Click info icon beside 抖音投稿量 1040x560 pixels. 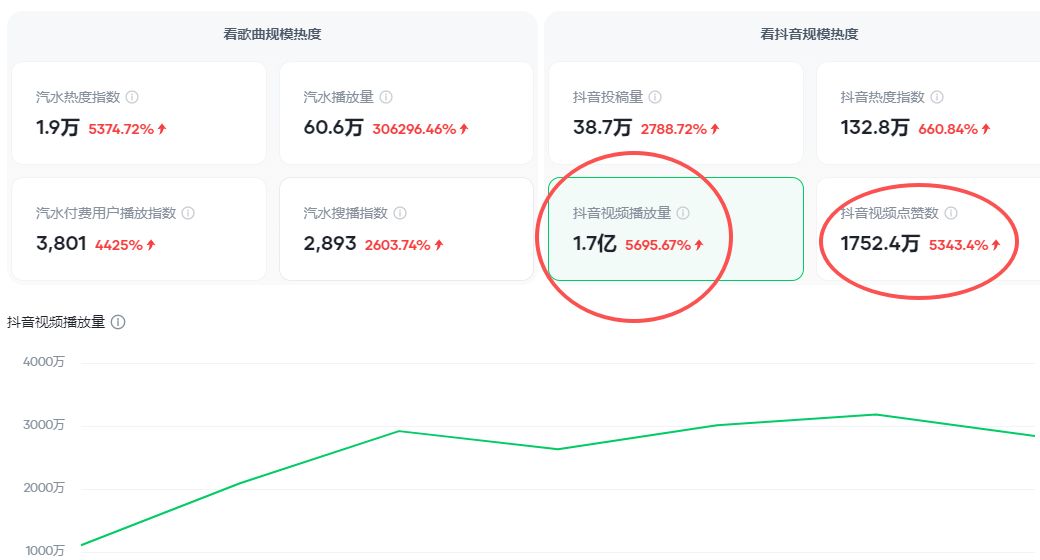coord(655,97)
